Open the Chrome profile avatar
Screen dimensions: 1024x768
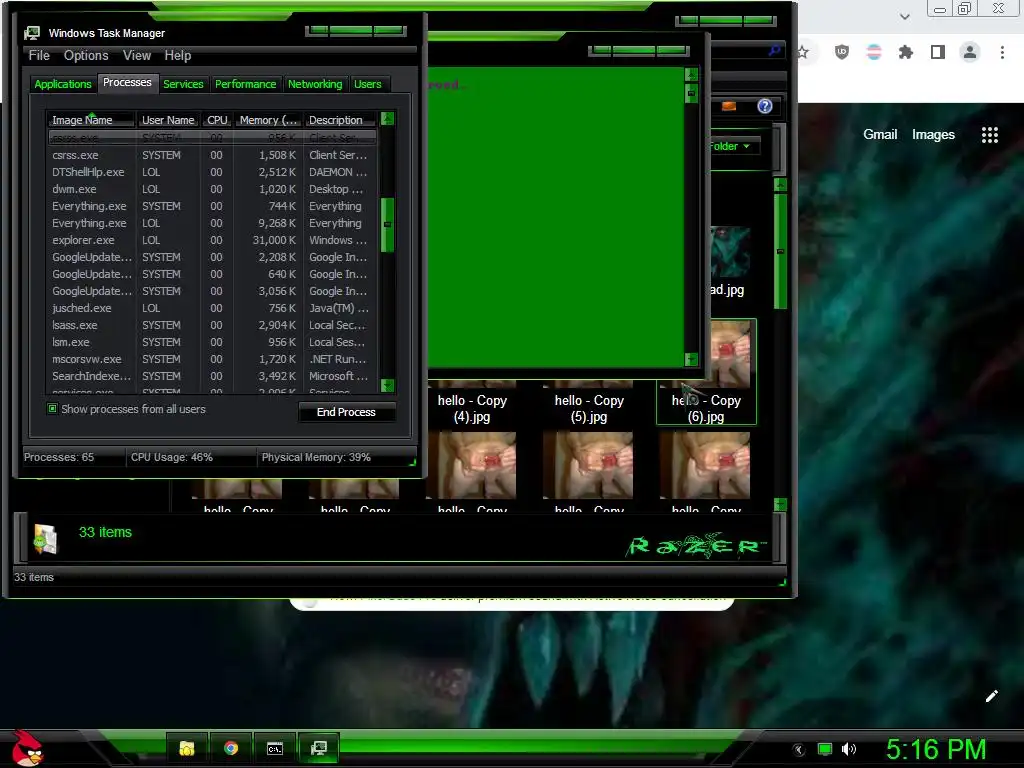point(970,52)
